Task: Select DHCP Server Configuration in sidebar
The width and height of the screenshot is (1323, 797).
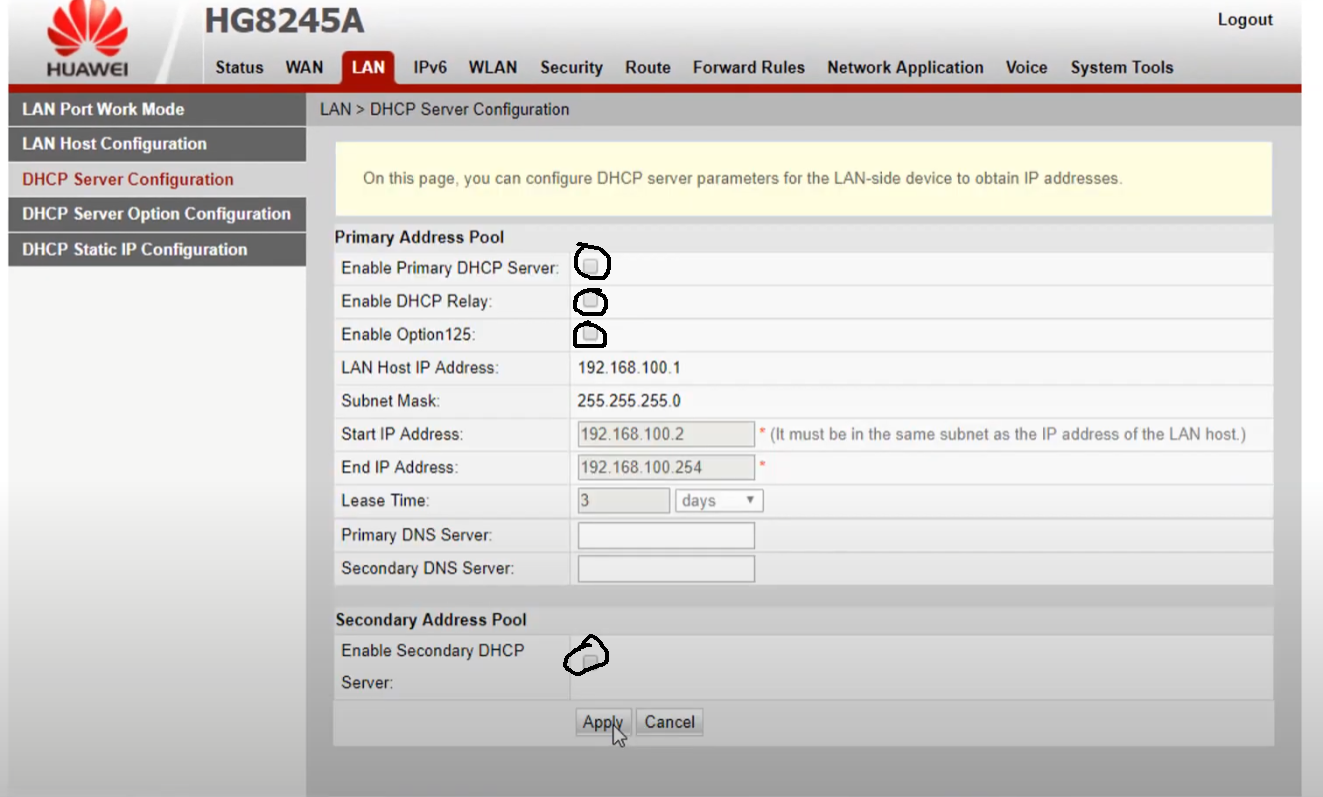Action: [157, 179]
